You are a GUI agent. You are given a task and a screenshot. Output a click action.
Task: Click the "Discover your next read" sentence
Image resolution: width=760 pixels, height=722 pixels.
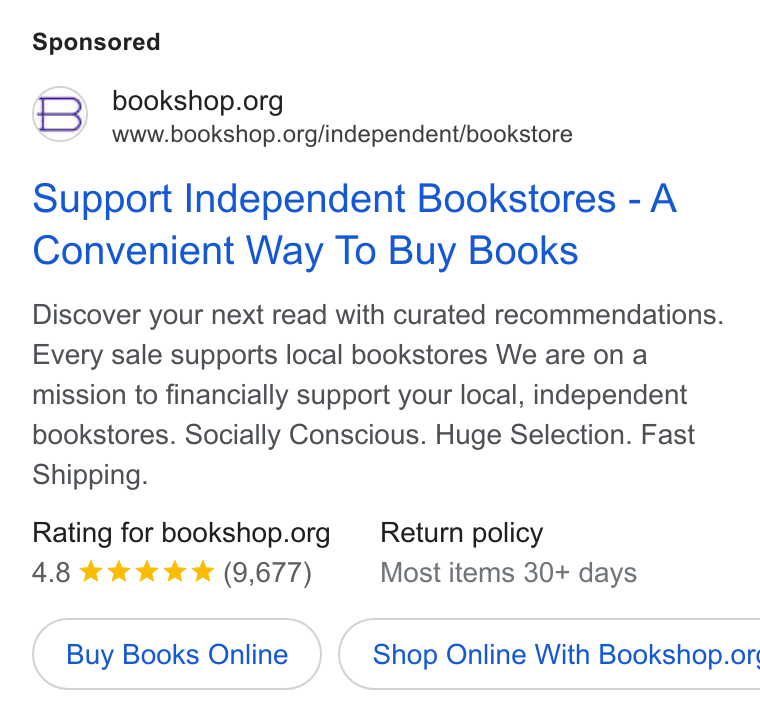378,315
